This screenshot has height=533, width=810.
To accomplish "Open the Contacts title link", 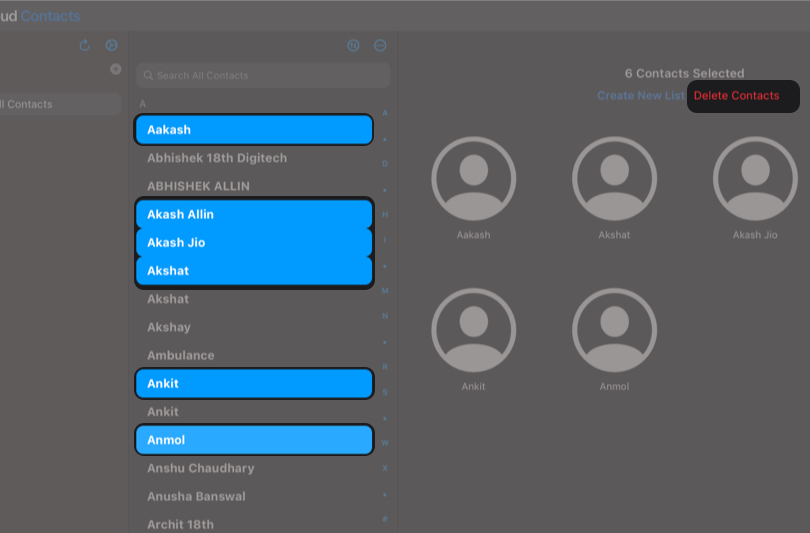I will tap(51, 16).
